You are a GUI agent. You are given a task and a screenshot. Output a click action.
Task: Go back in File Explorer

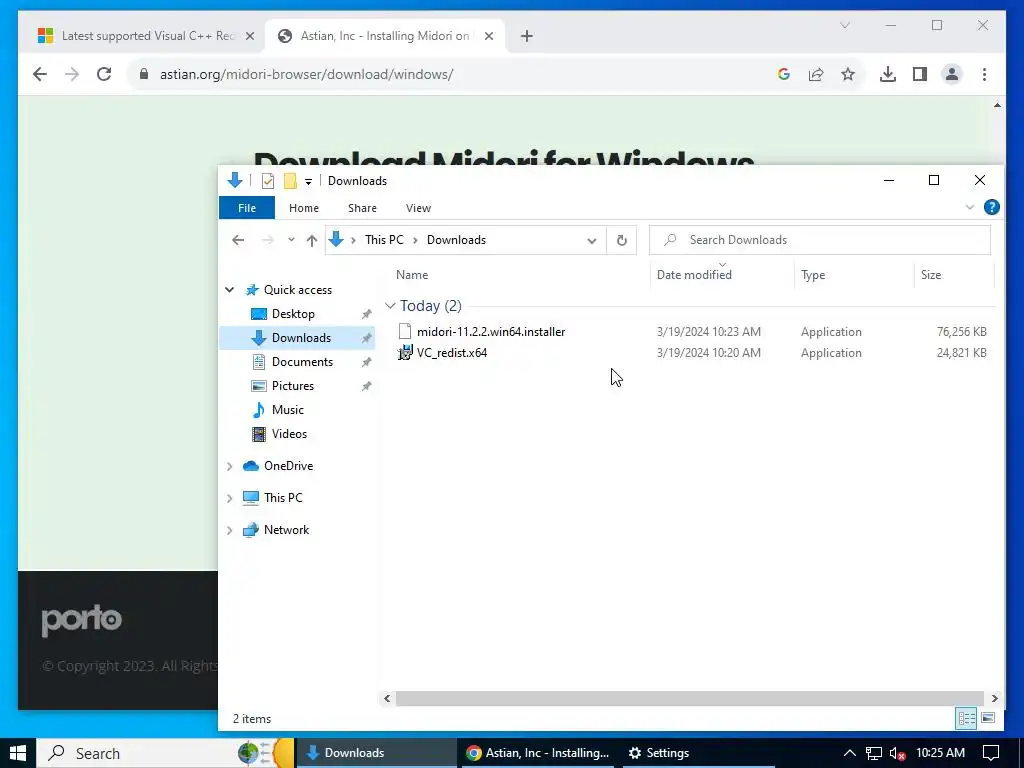pos(238,240)
